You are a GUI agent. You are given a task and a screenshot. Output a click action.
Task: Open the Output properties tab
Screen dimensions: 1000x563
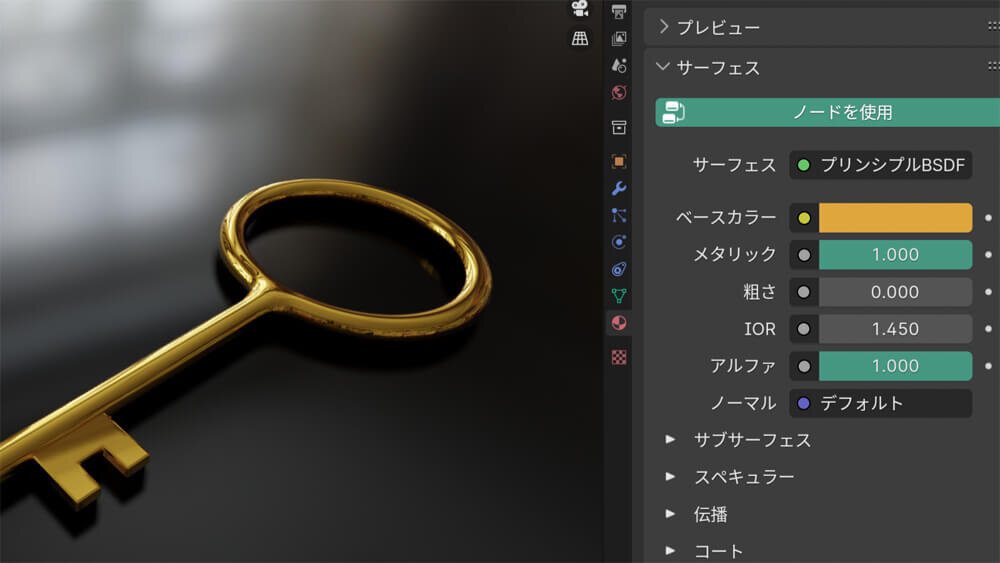[x=619, y=11]
